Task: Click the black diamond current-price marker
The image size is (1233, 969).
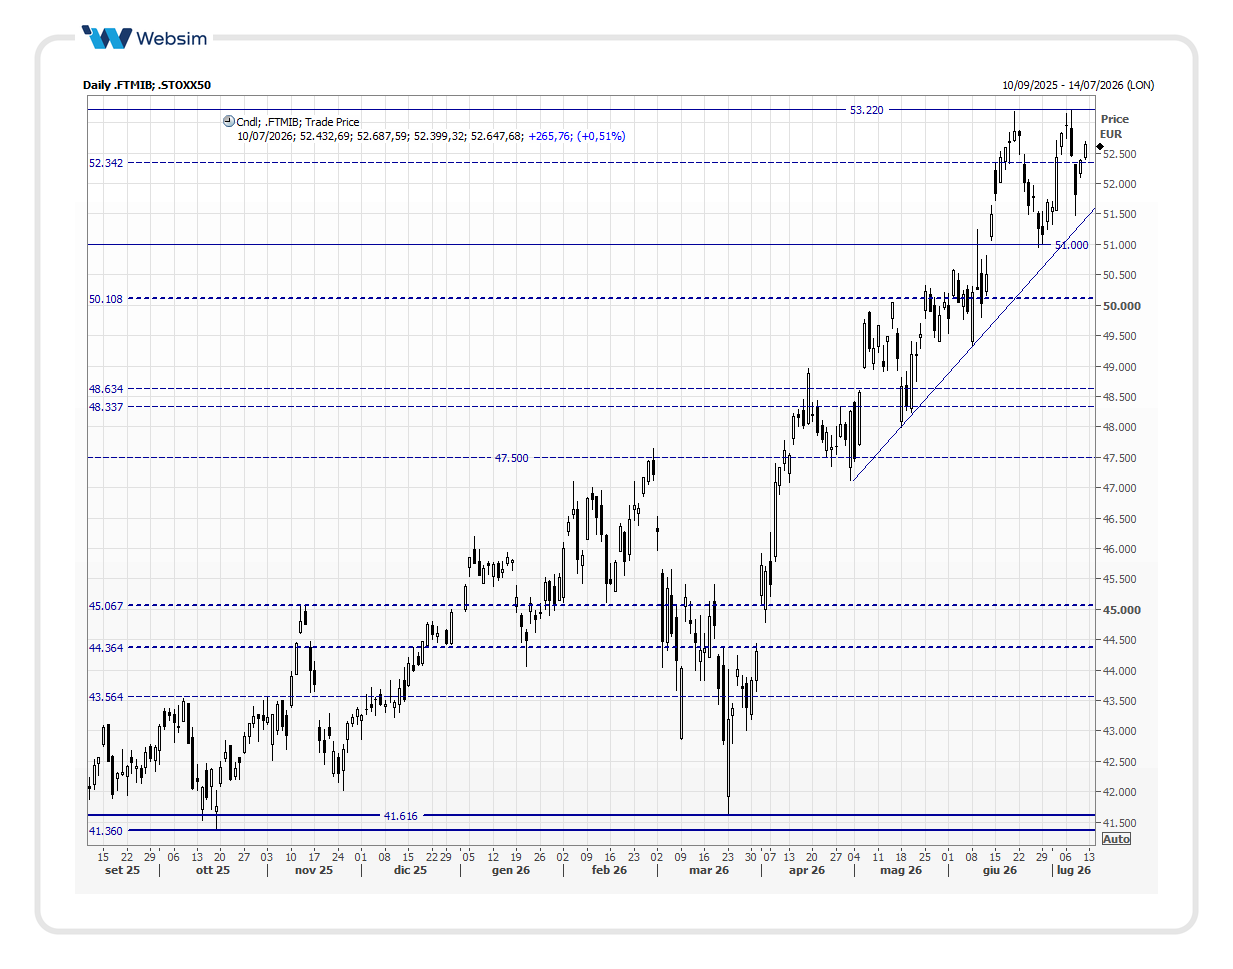Action: point(1100,147)
